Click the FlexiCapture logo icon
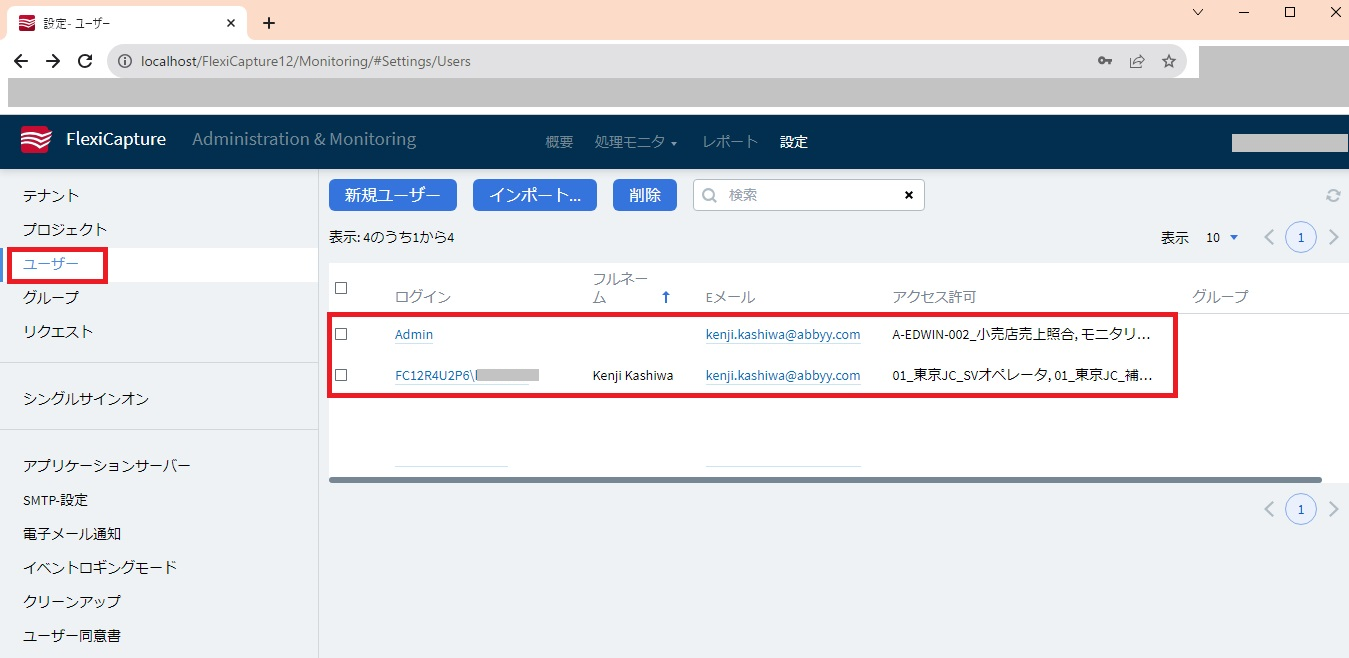Screen dimensions: 1349x658 (35, 140)
